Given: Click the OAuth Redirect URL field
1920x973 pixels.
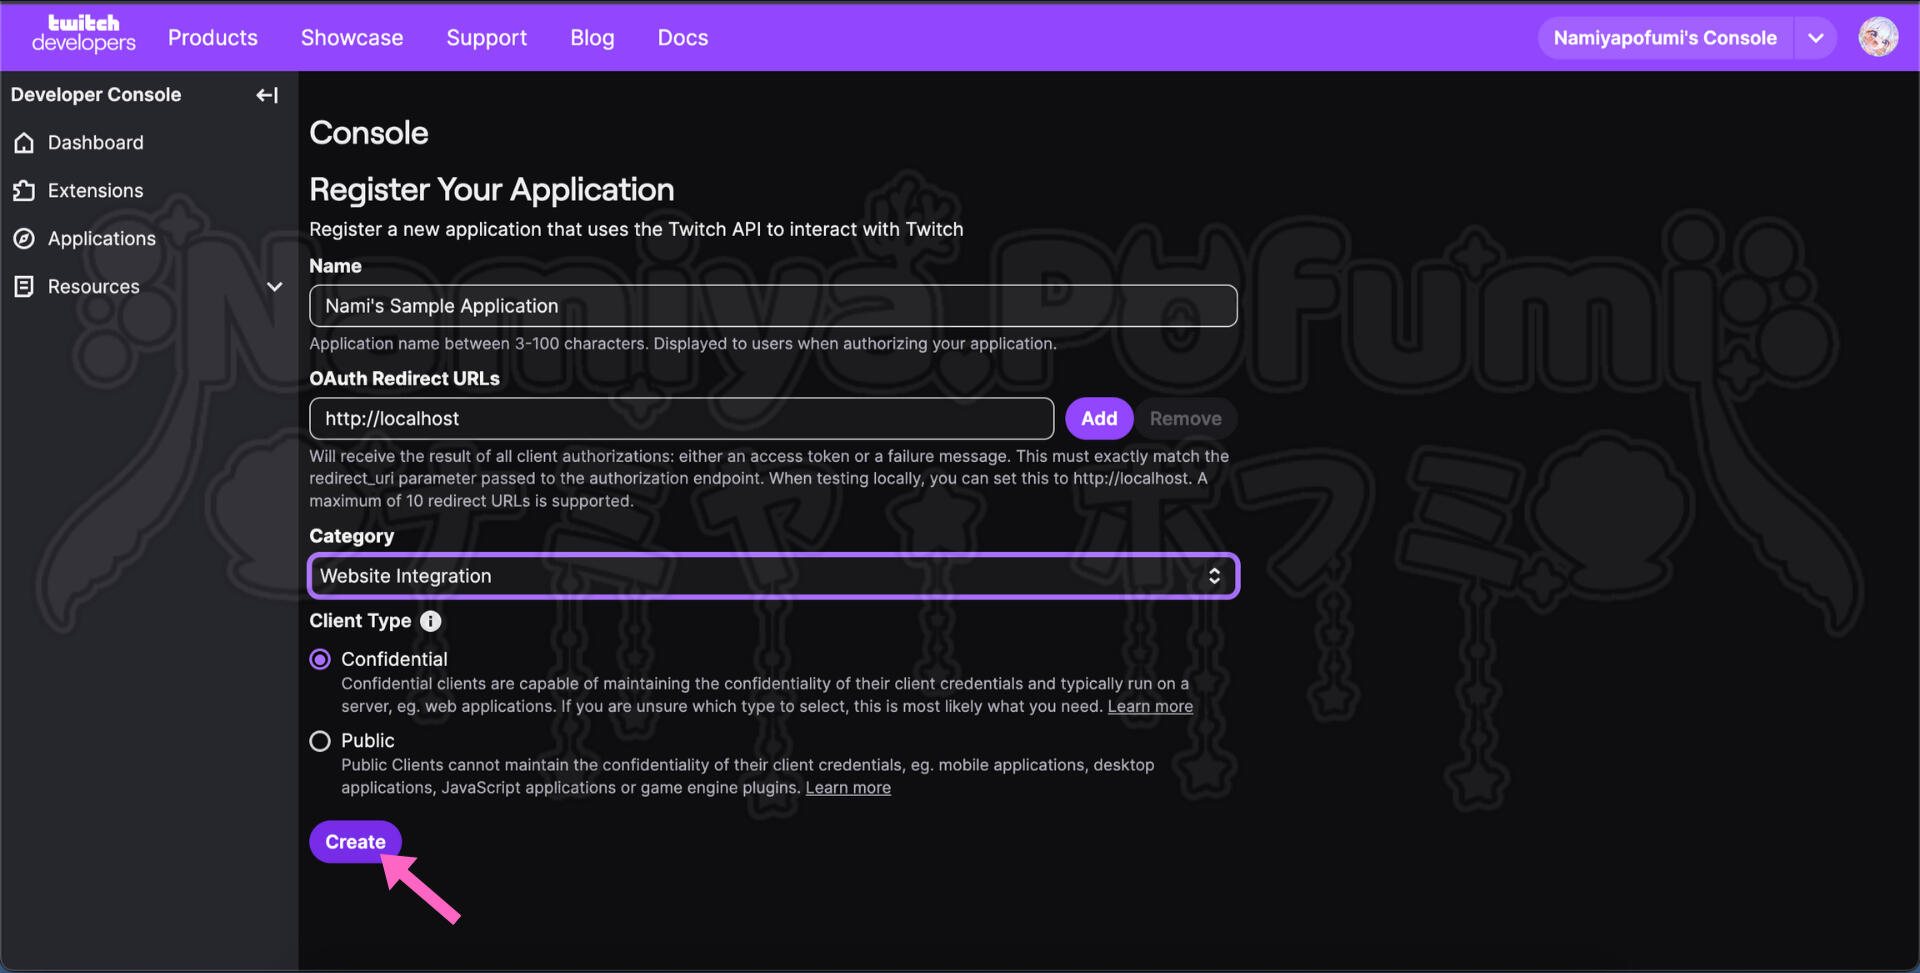Looking at the screenshot, I should coord(680,419).
